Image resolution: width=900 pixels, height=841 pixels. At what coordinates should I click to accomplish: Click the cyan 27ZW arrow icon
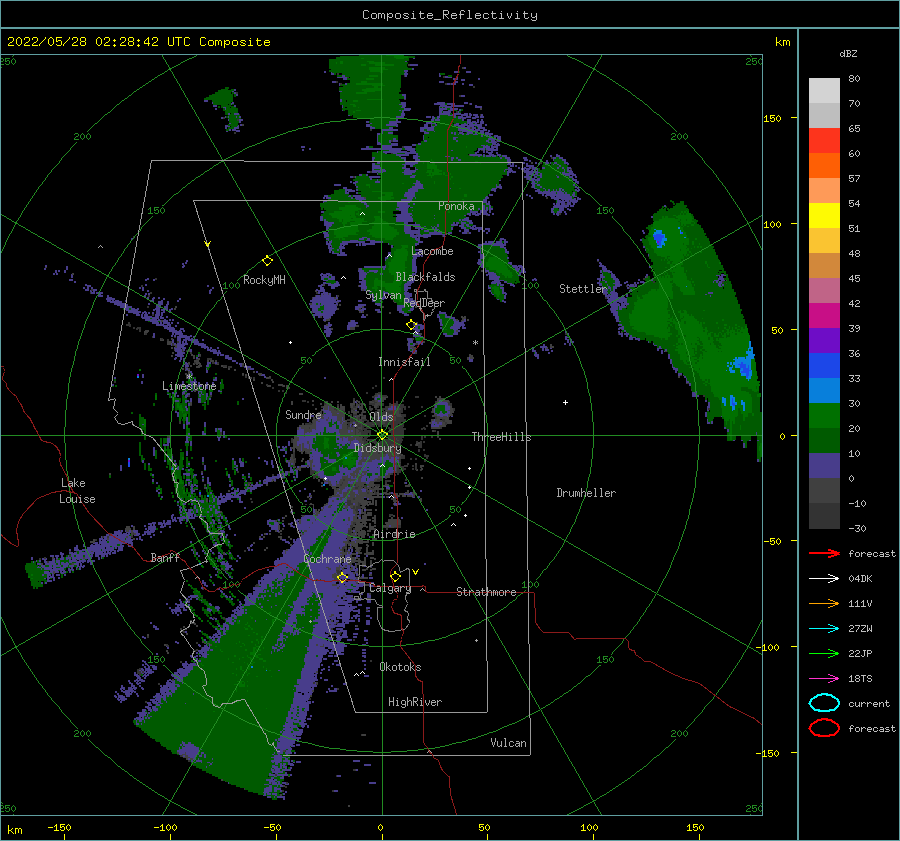tap(824, 629)
